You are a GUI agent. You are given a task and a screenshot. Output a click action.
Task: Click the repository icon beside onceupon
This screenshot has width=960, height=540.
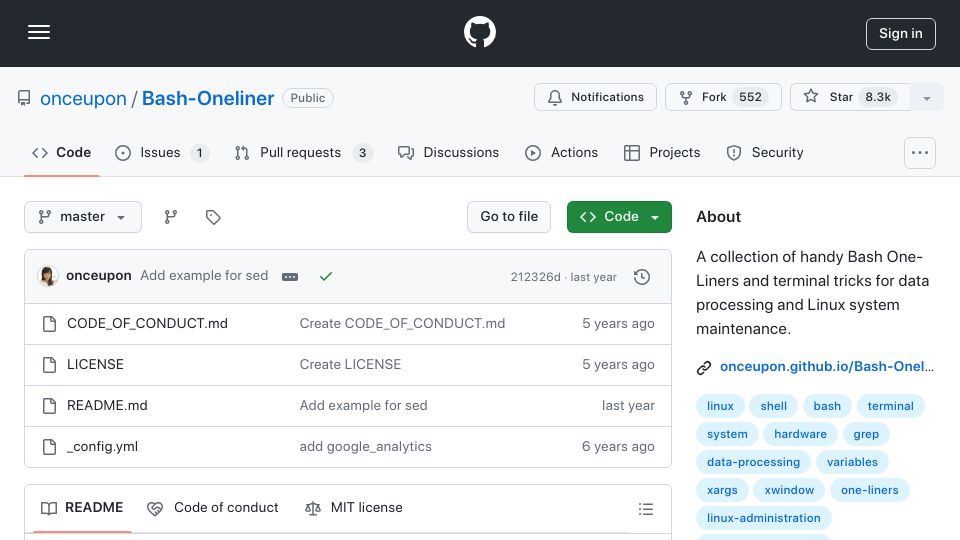(24, 98)
